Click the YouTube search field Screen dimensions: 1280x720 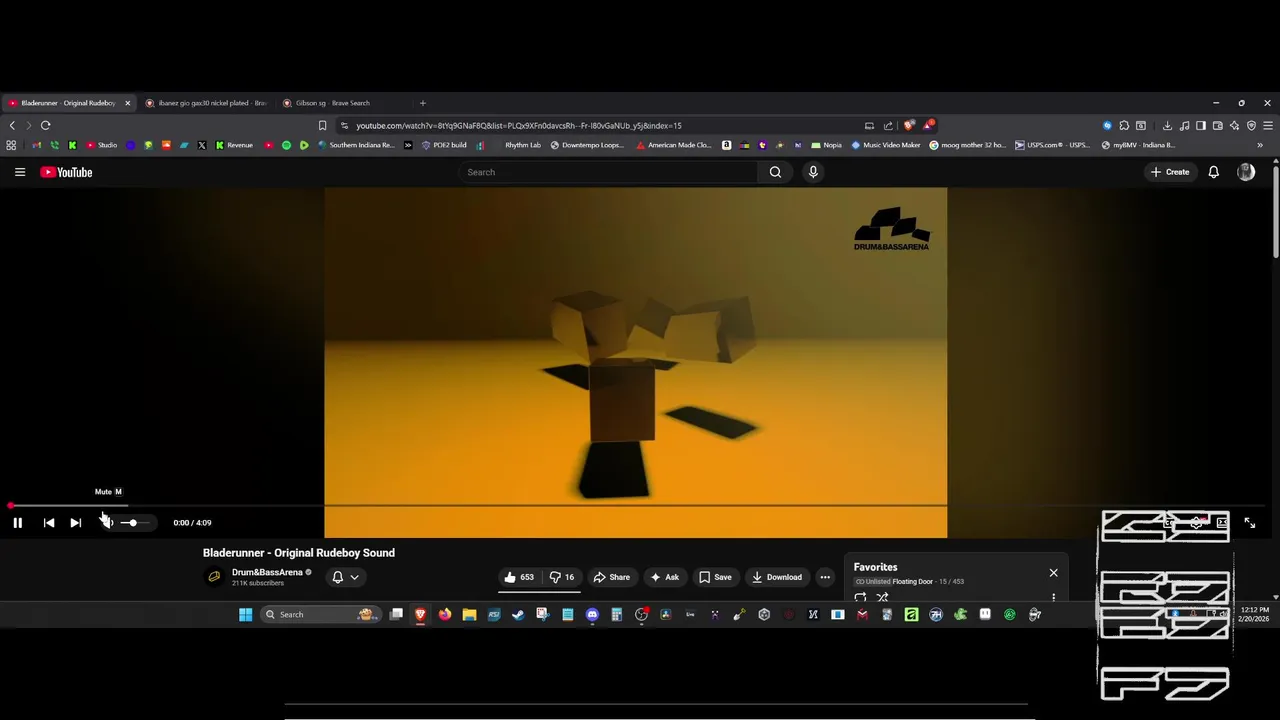(x=609, y=172)
